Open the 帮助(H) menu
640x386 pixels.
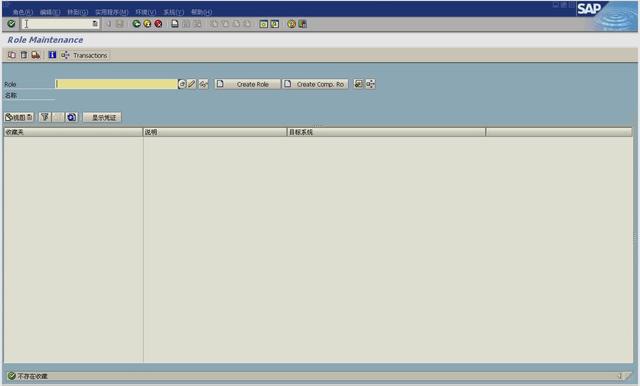(x=201, y=12)
